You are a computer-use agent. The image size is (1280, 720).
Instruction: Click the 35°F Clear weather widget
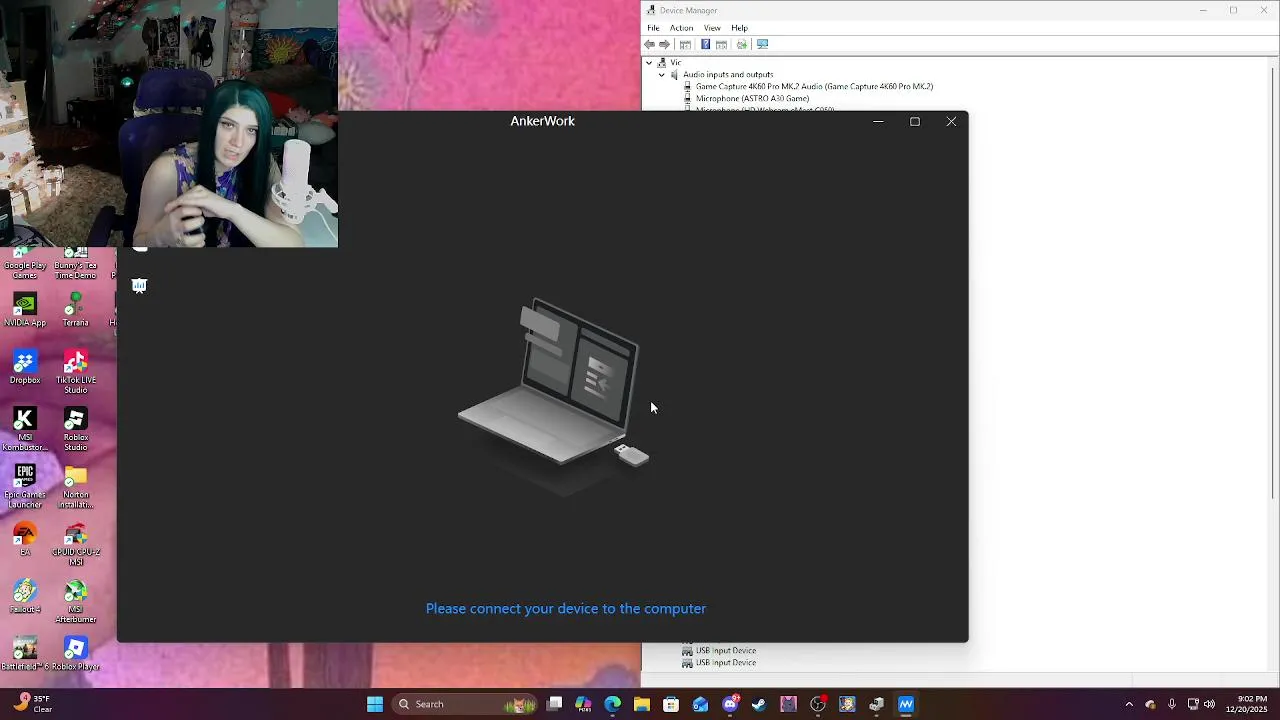(32, 704)
